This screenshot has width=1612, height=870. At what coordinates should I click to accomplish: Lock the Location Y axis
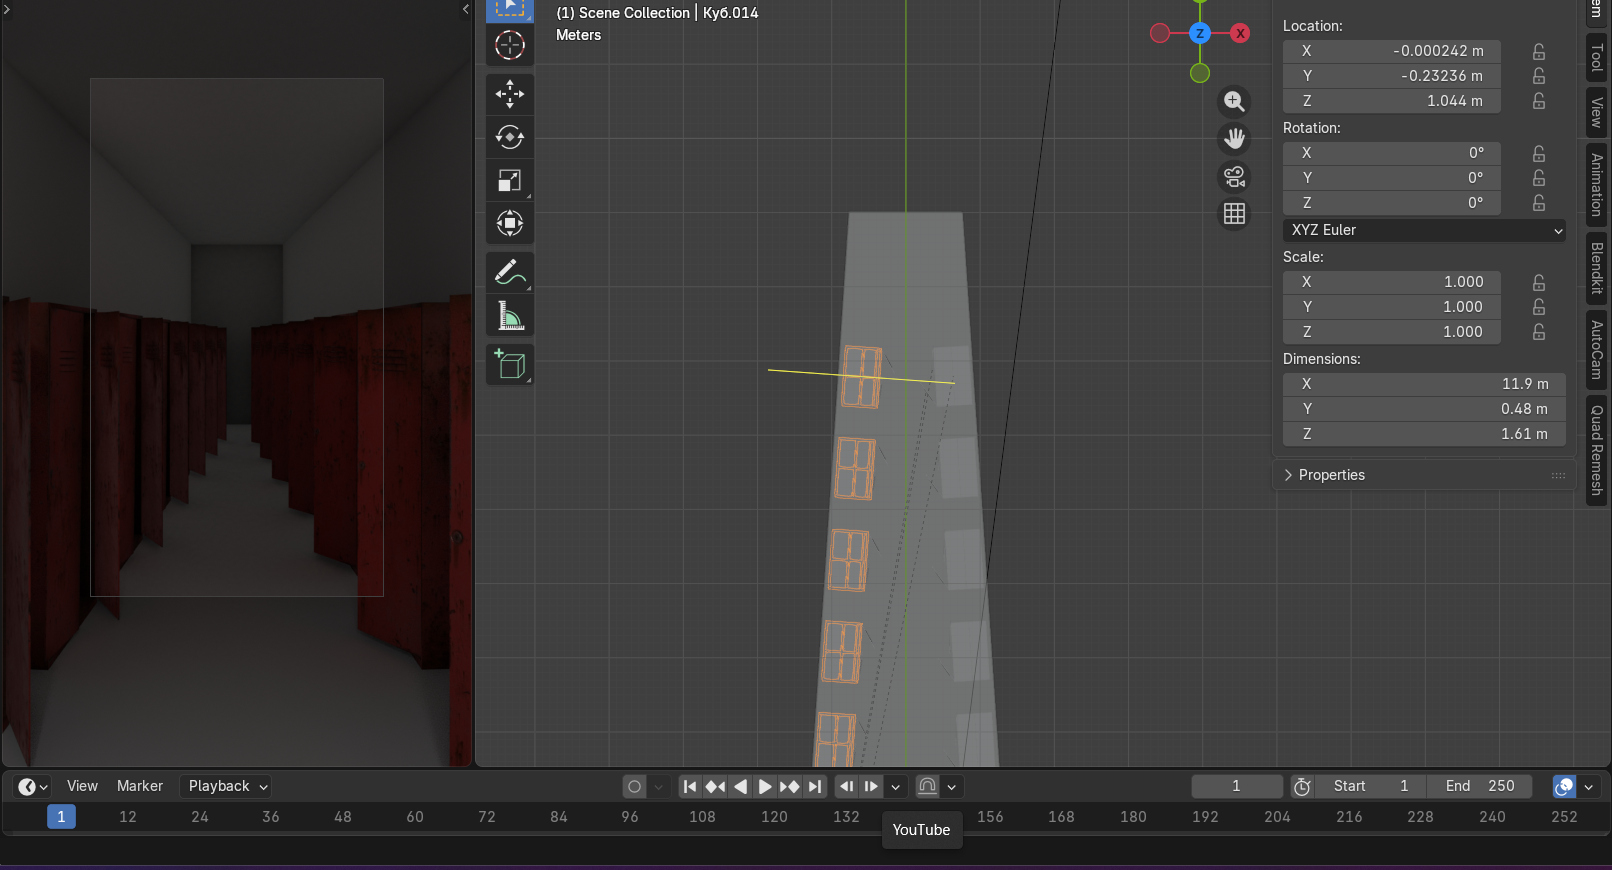[1539, 76]
